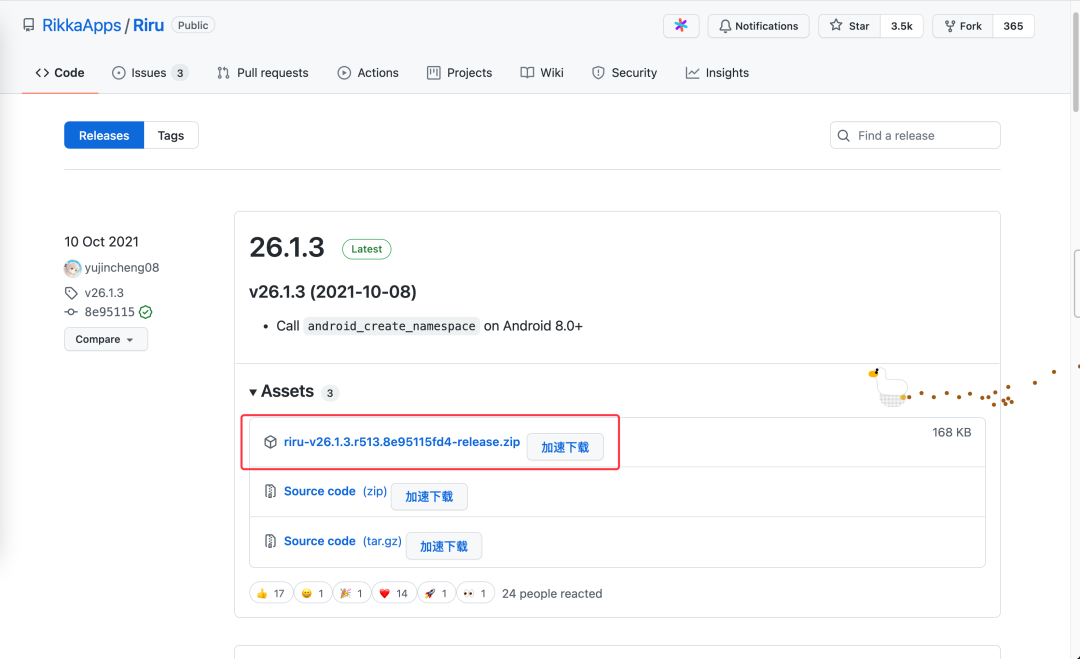Screen dimensions: 1080x659
Task: Toggle the party popper reaction
Action: point(351,593)
